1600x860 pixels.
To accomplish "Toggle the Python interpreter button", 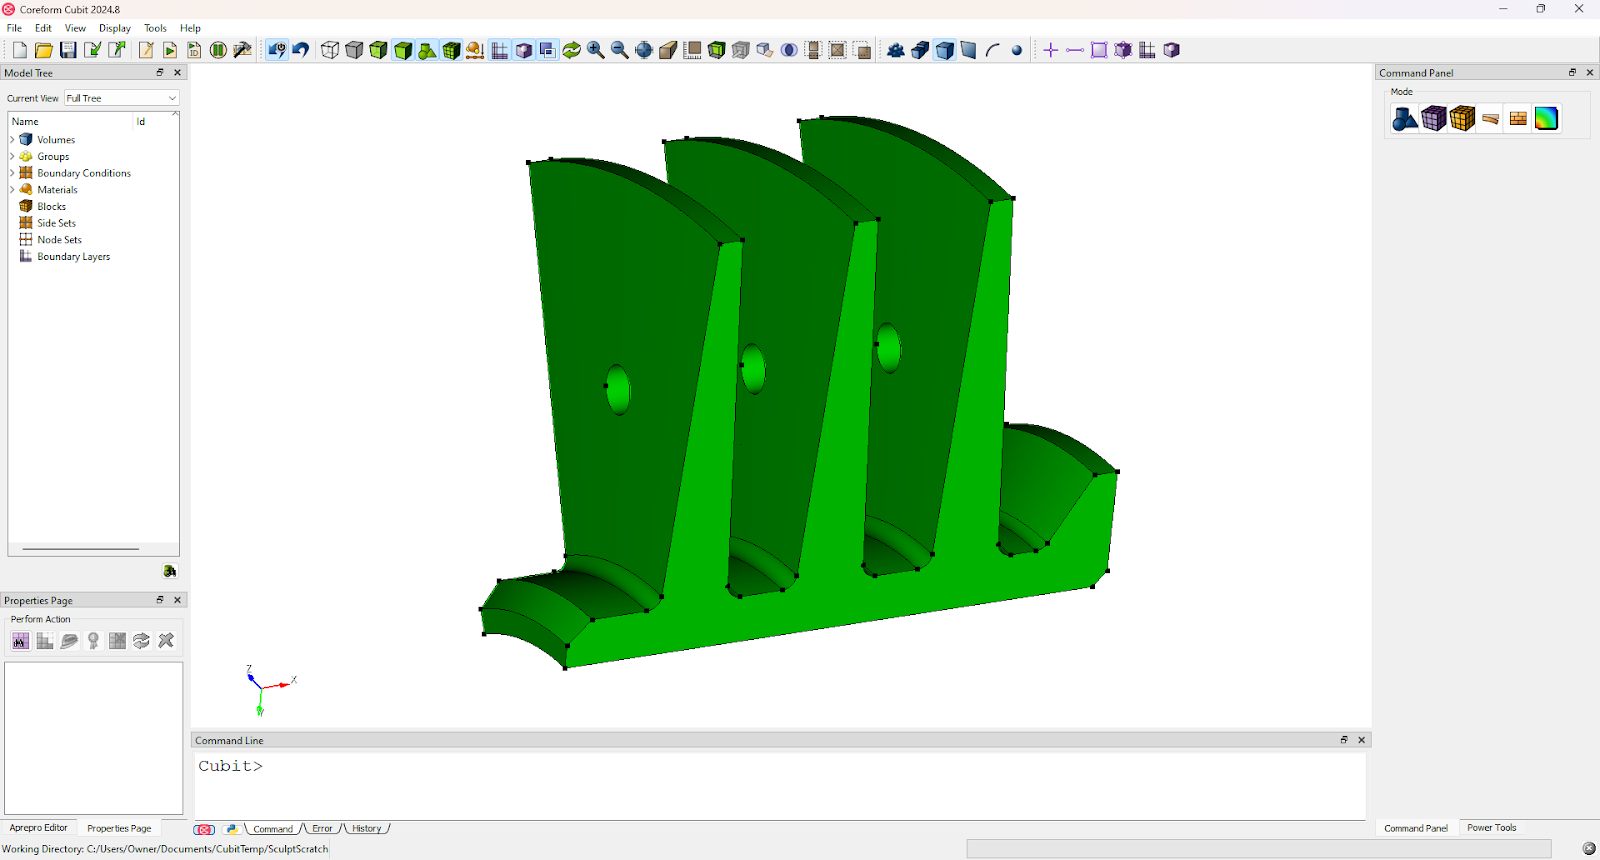I will 231,829.
